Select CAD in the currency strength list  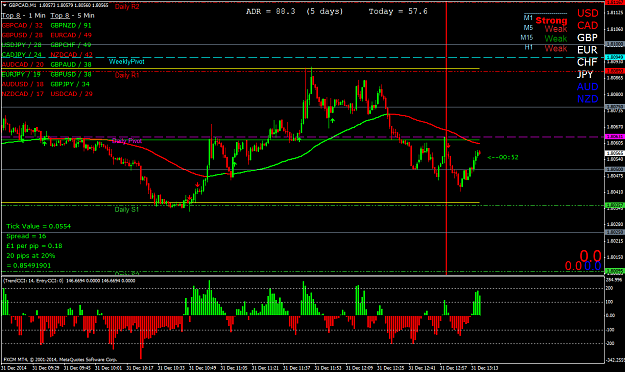[x=588, y=26]
